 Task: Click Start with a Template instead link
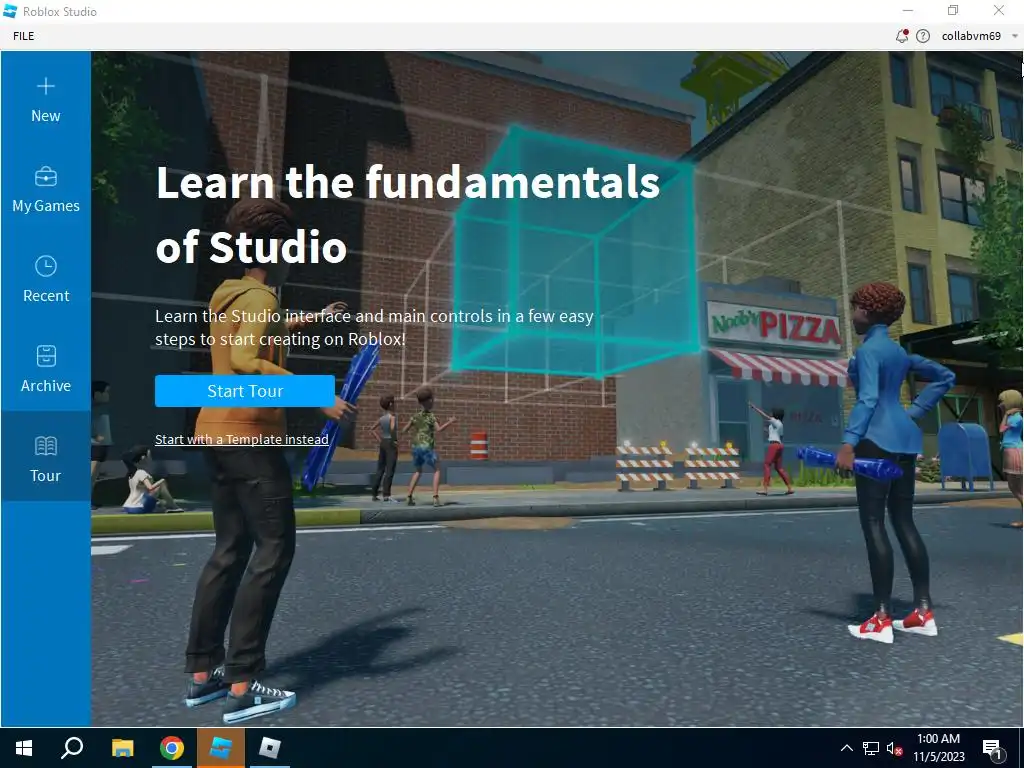[x=242, y=440]
